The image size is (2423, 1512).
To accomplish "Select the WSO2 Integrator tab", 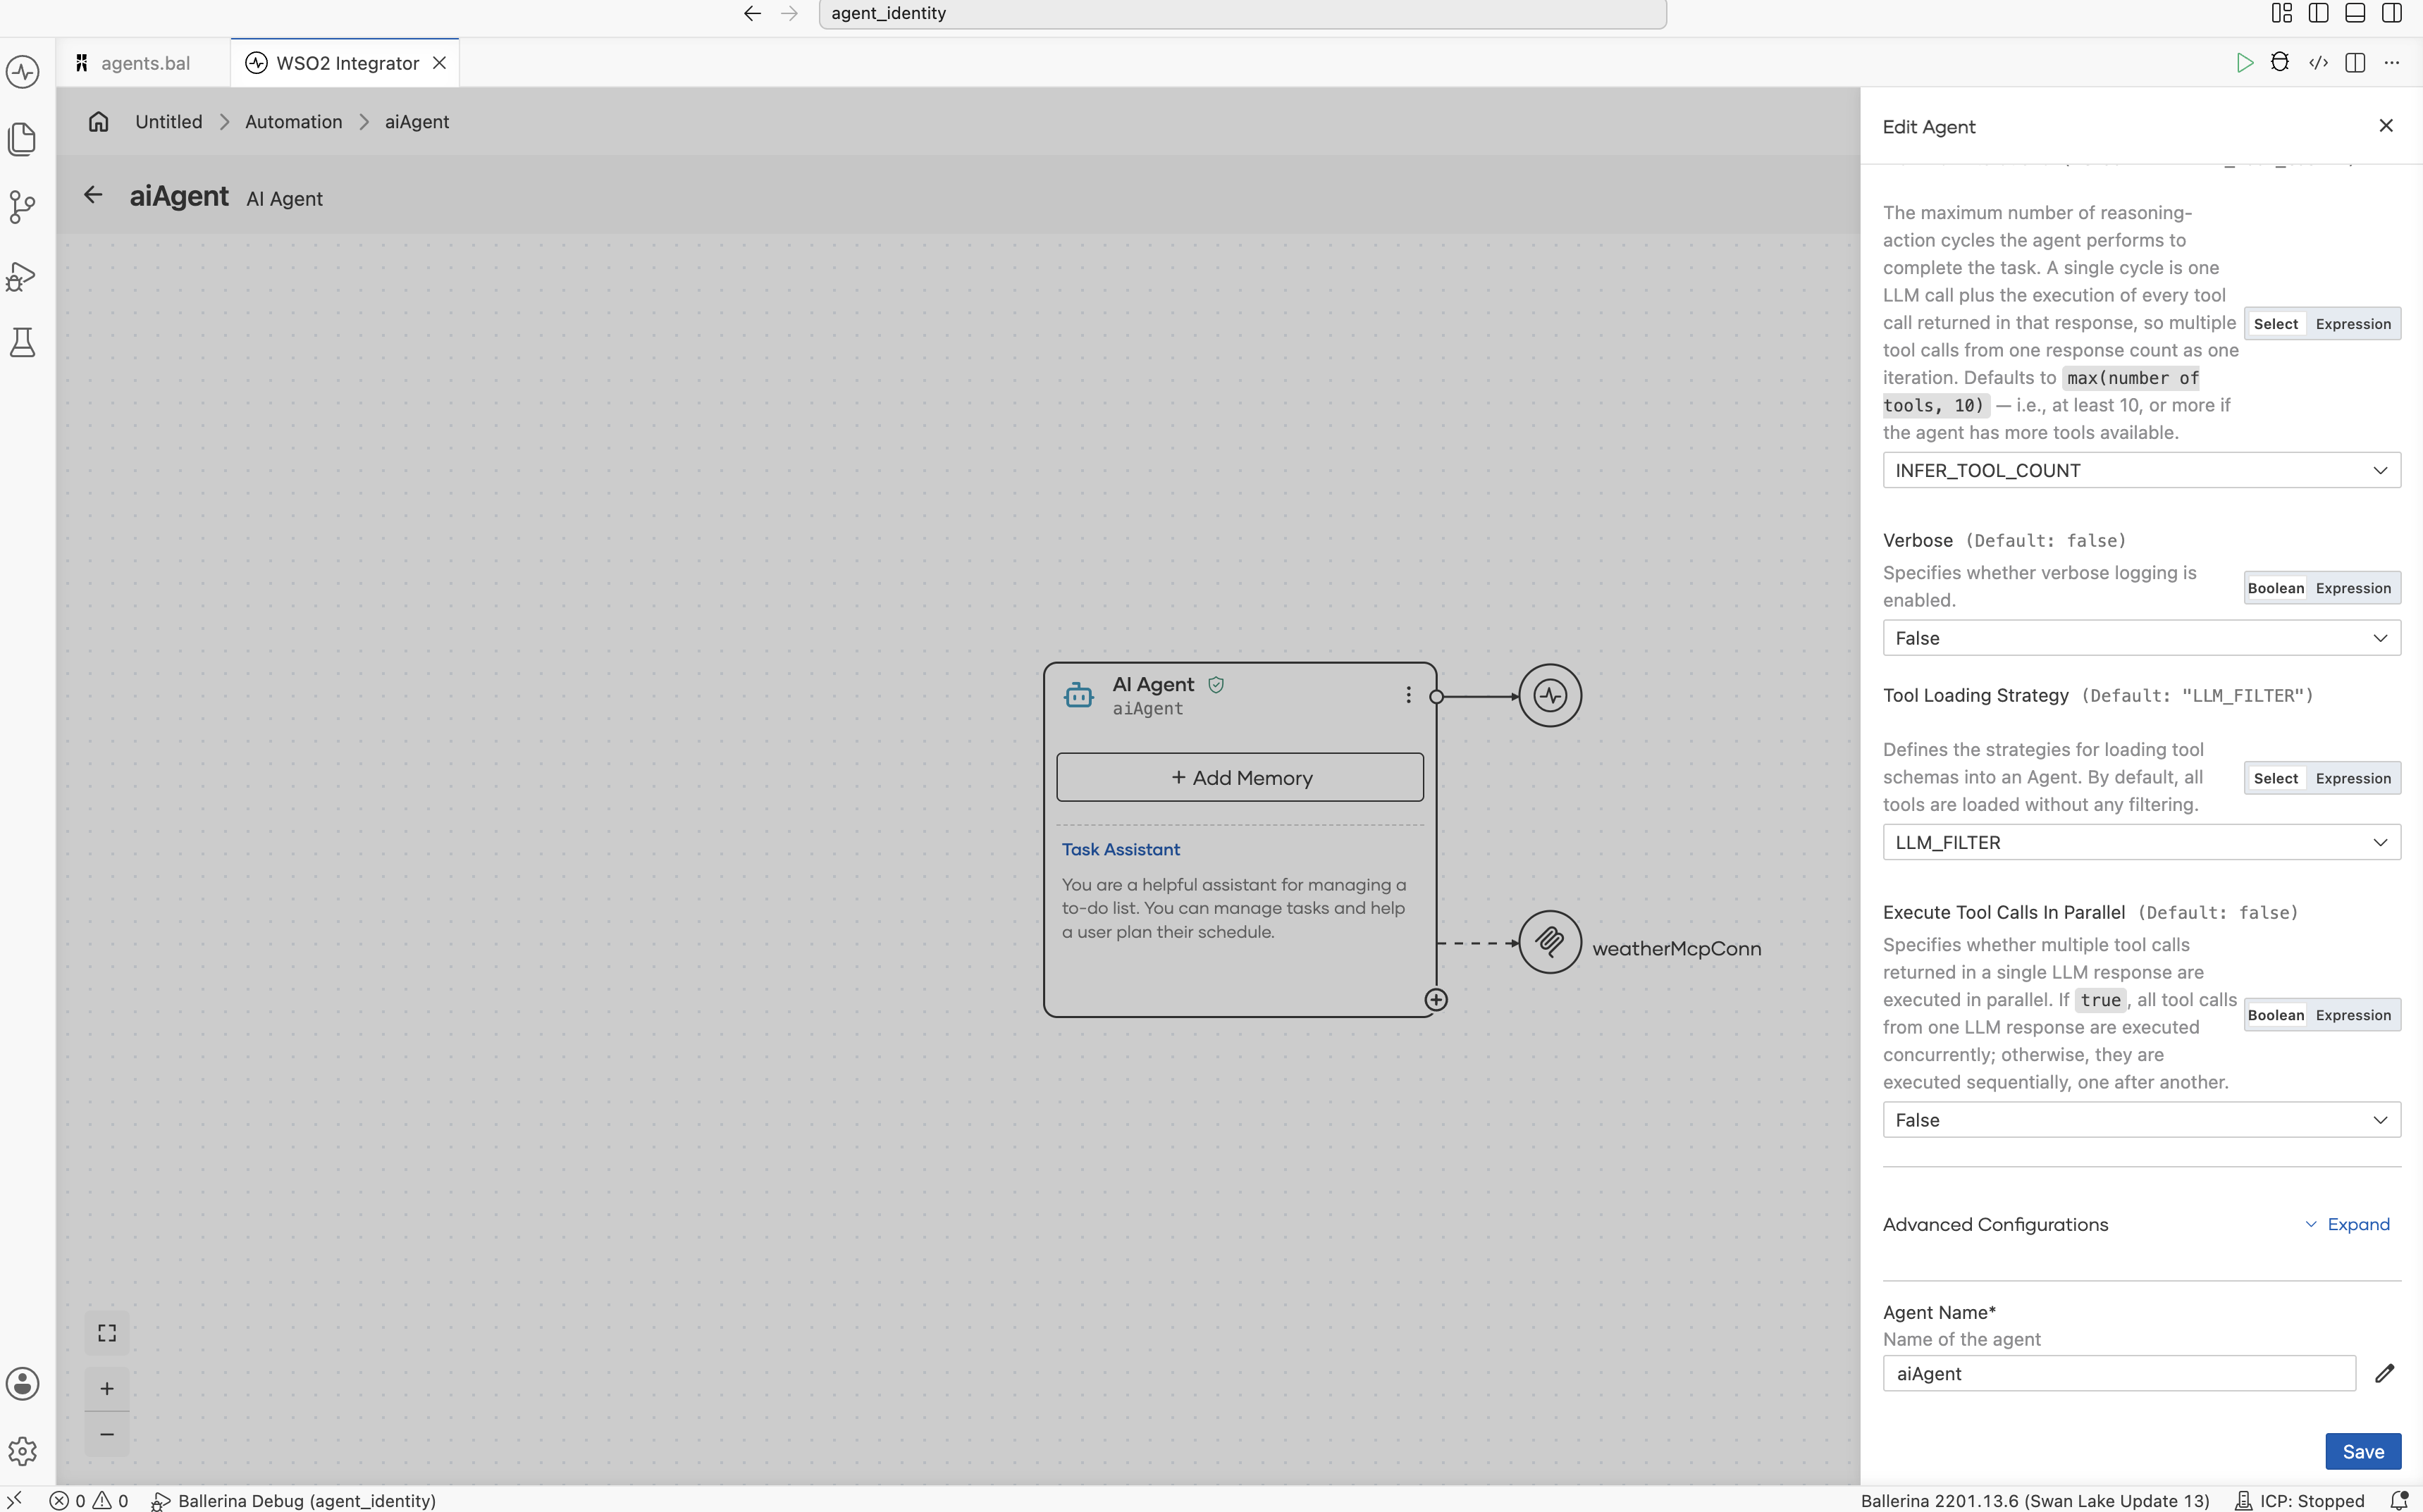I will coord(346,63).
